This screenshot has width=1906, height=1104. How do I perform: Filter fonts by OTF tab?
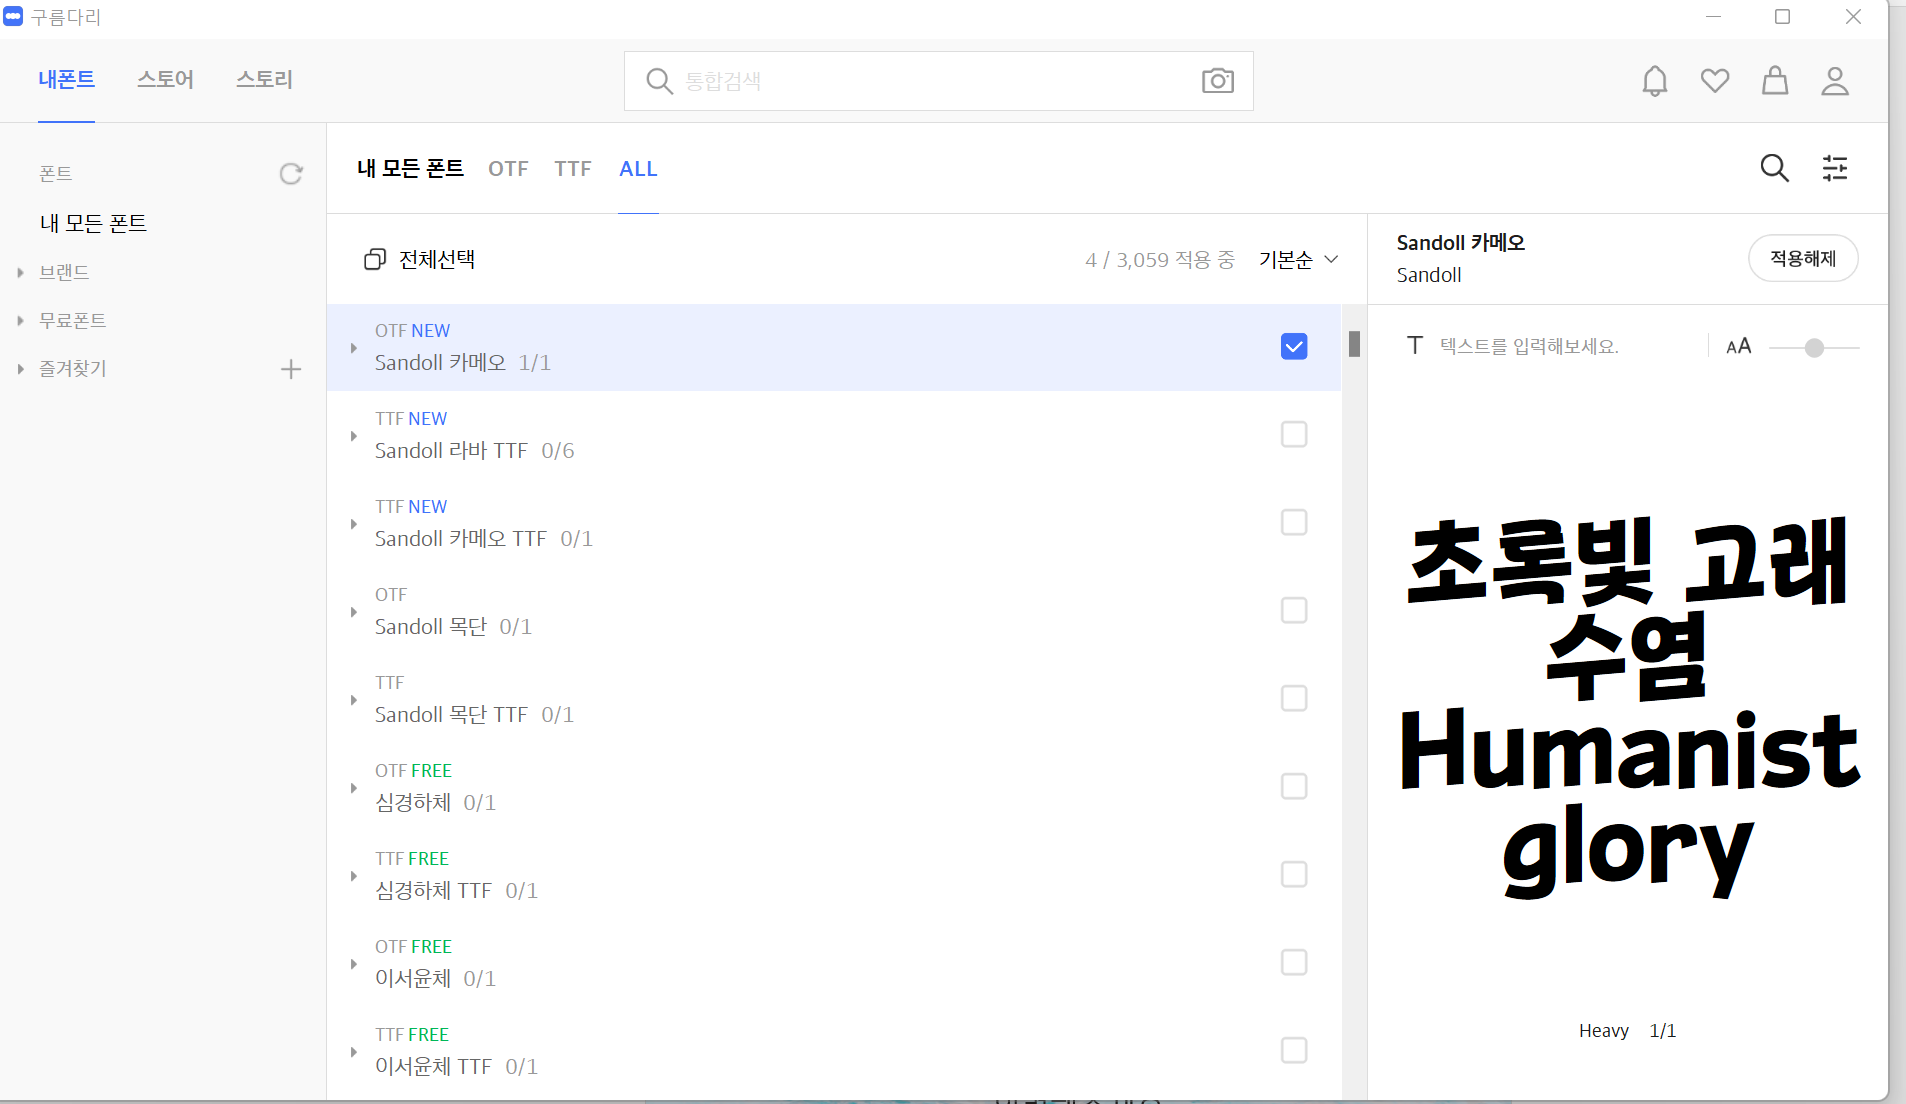coord(508,169)
